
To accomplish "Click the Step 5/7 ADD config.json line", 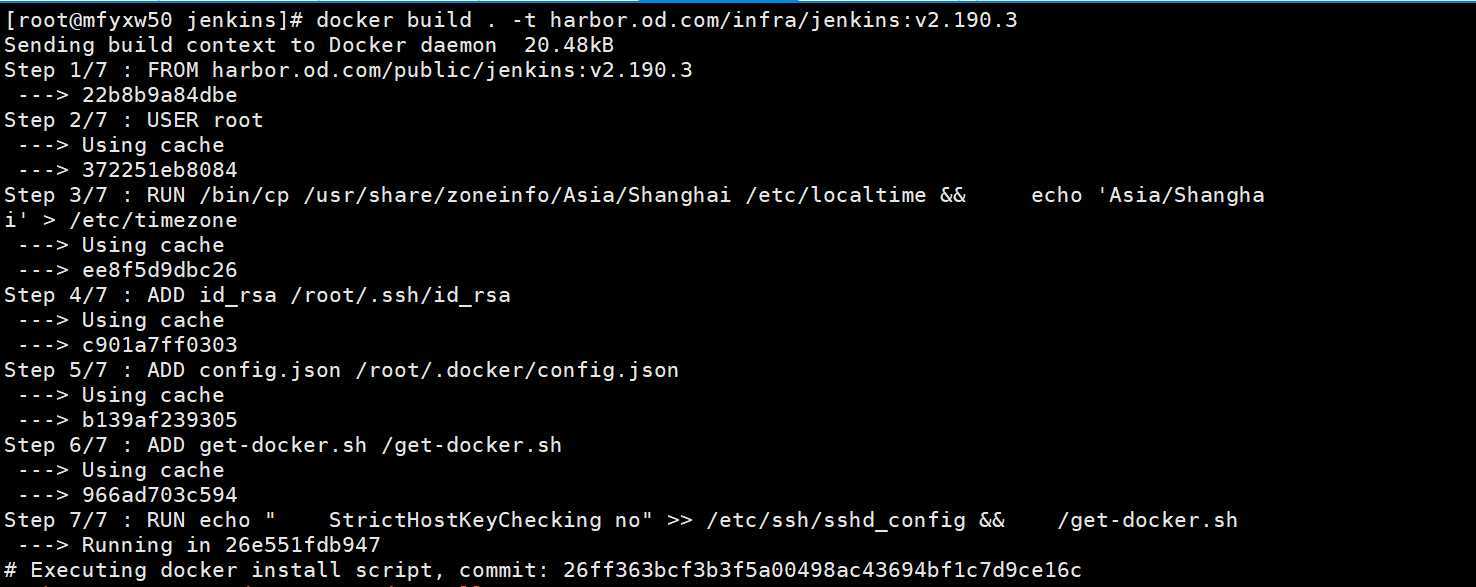I will point(341,370).
